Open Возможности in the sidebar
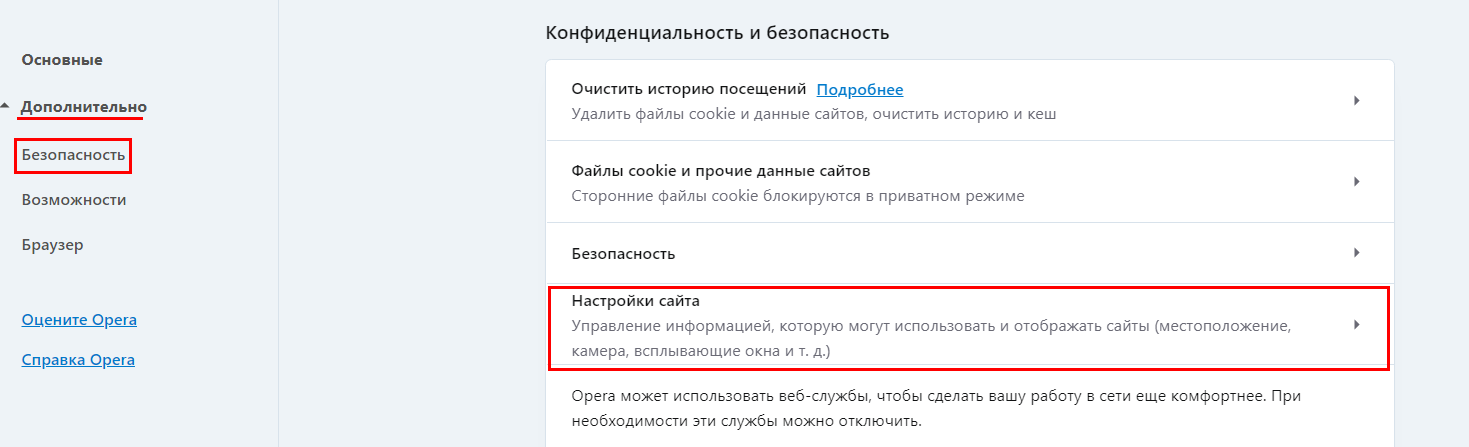This screenshot has height=447, width=1469. tap(74, 200)
